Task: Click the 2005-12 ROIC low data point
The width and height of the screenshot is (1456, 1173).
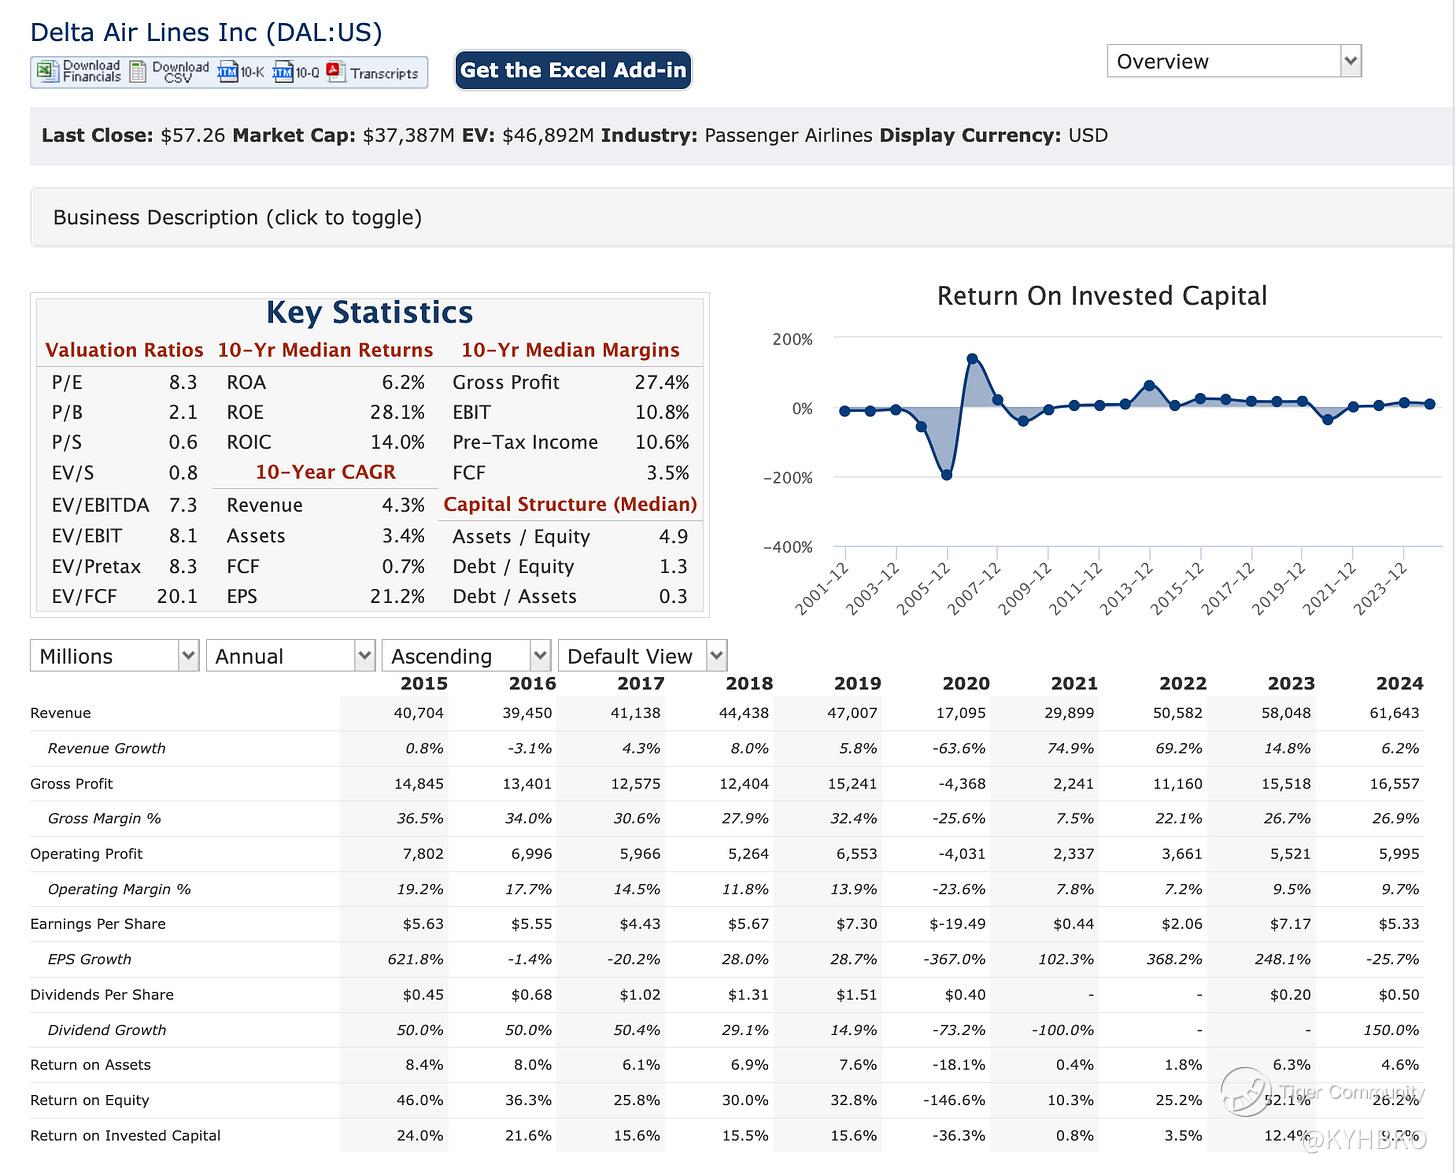Action: pyautogui.click(x=947, y=475)
